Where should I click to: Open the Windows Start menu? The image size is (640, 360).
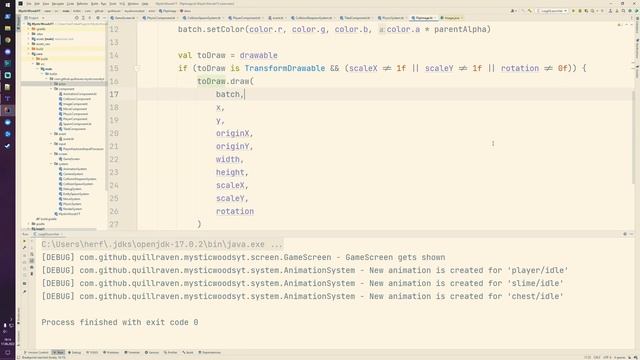(x=7, y=5)
